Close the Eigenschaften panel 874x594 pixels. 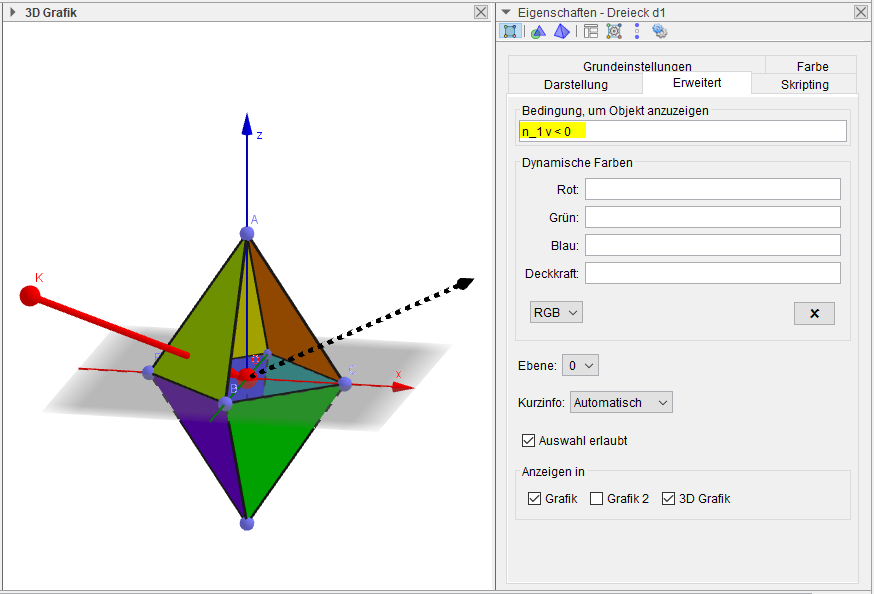tap(861, 12)
